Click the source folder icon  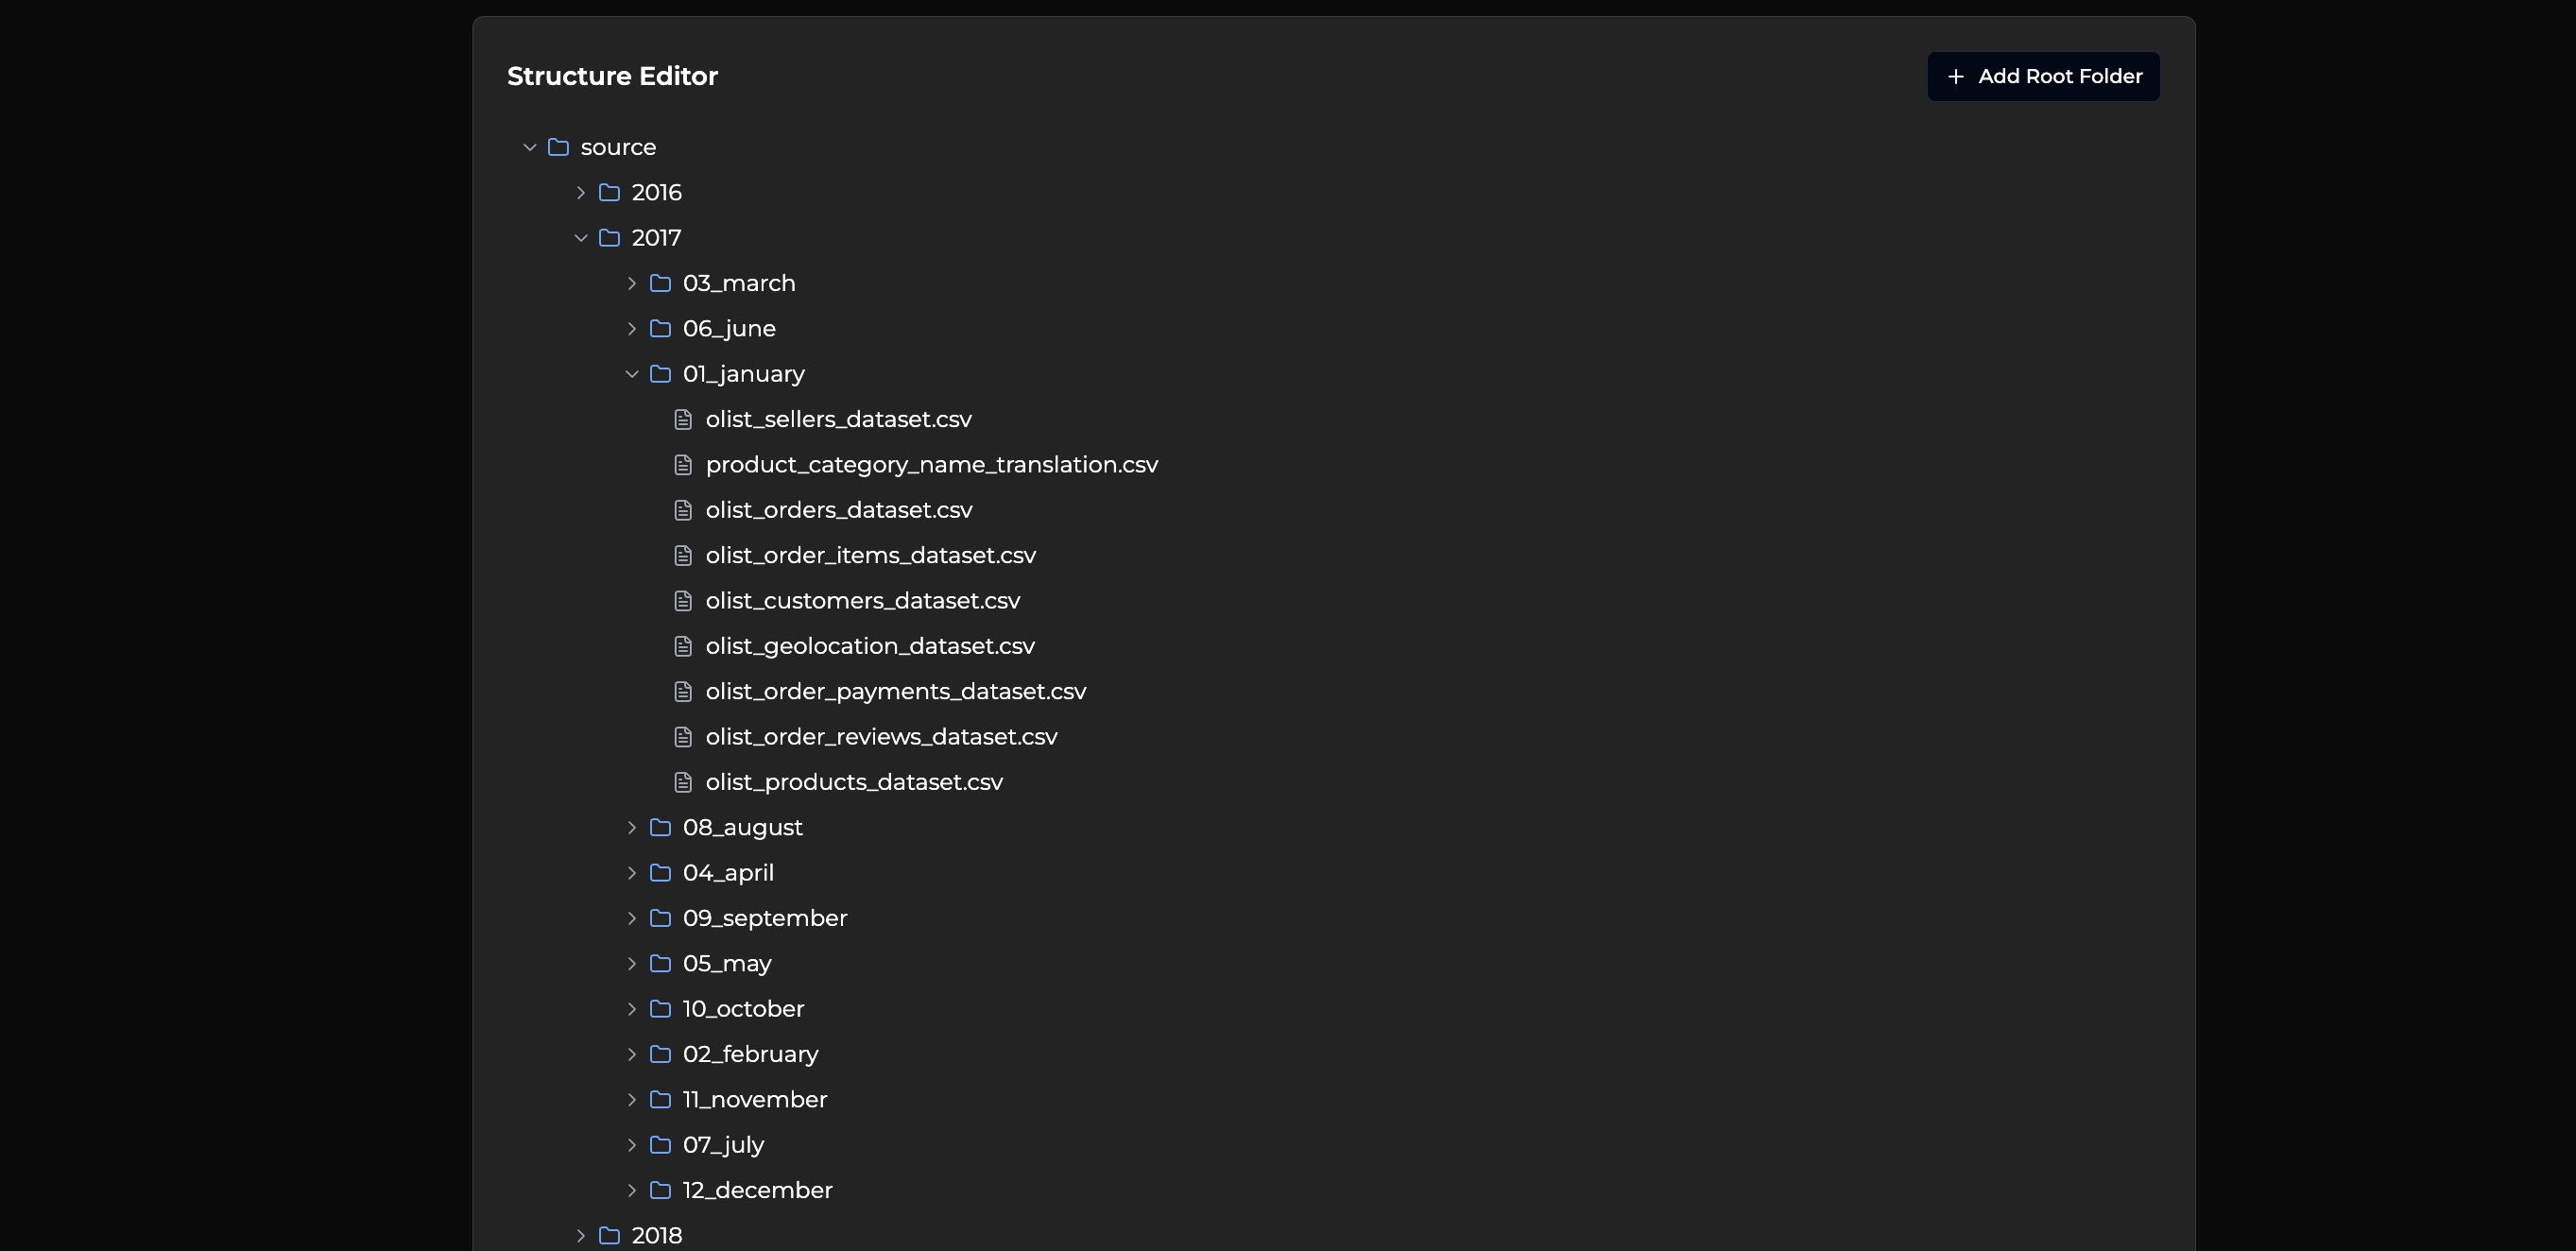558,147
